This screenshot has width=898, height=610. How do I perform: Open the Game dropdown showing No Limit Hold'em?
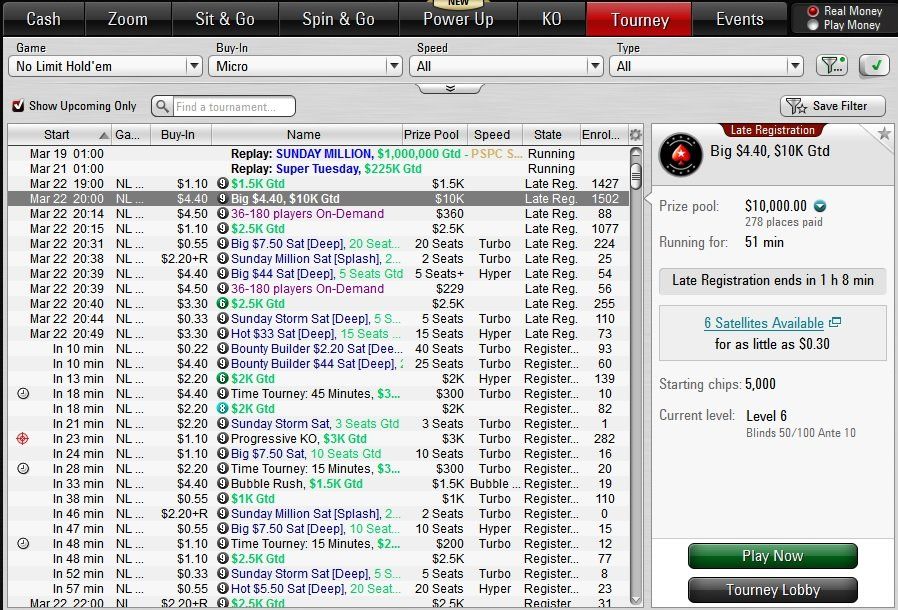(x=105, y=66)
